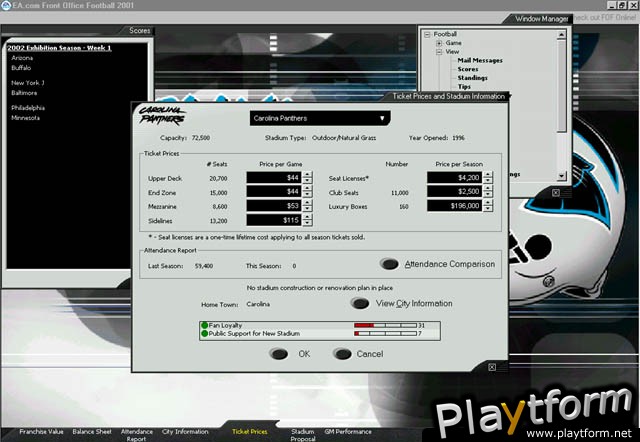640x442 pixels.
Task: Click the Seat Licenses $4,200 field
Action: coord(455,178)
